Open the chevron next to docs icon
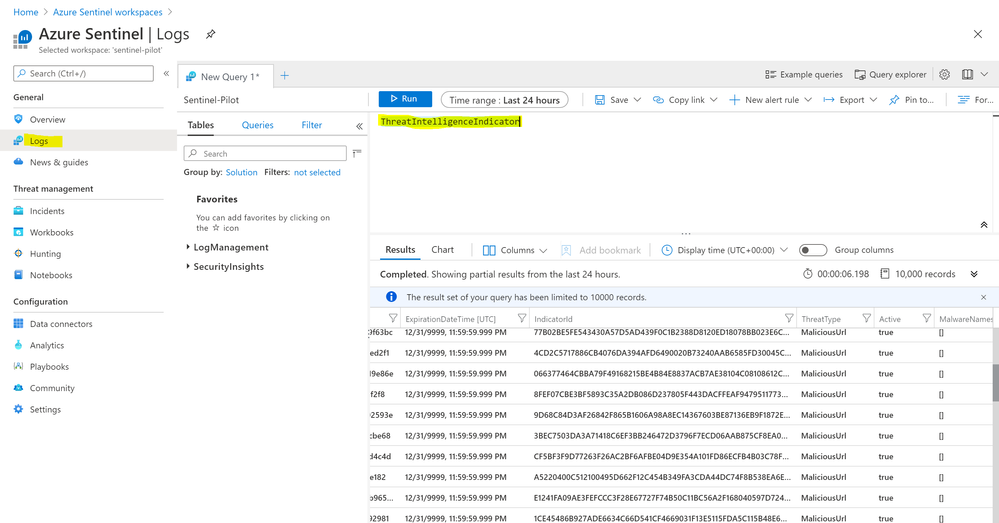The height and width of the screenshot is (523, 999). (x=984, y=75)
